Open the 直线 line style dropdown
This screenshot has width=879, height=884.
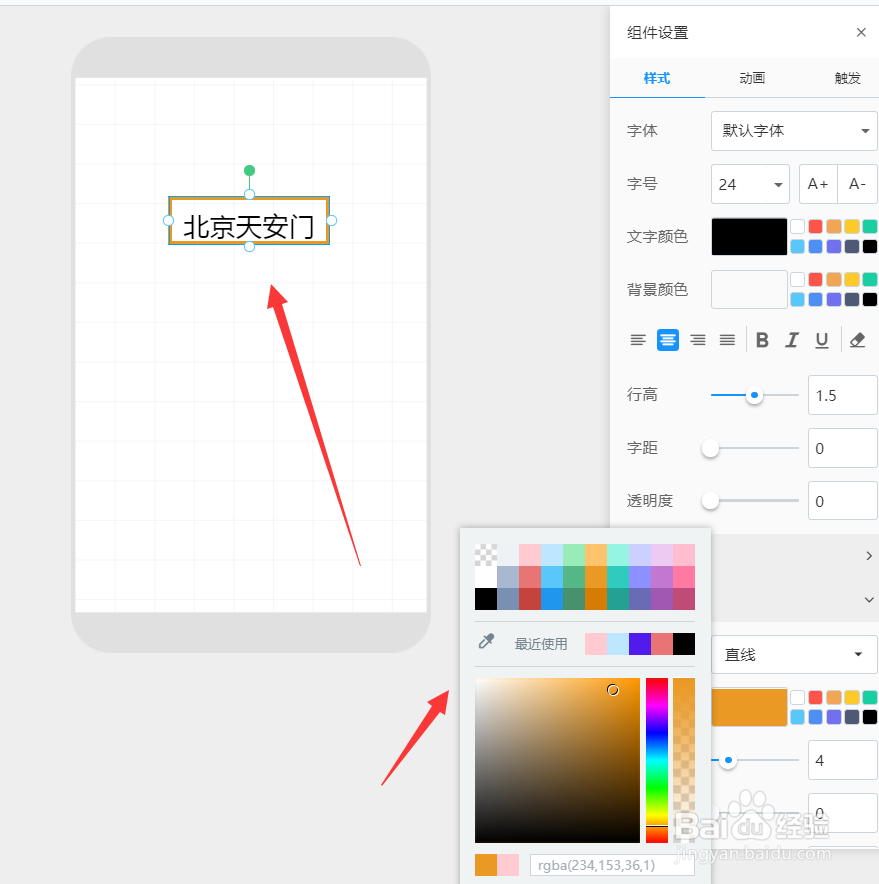tap(793, 654)
